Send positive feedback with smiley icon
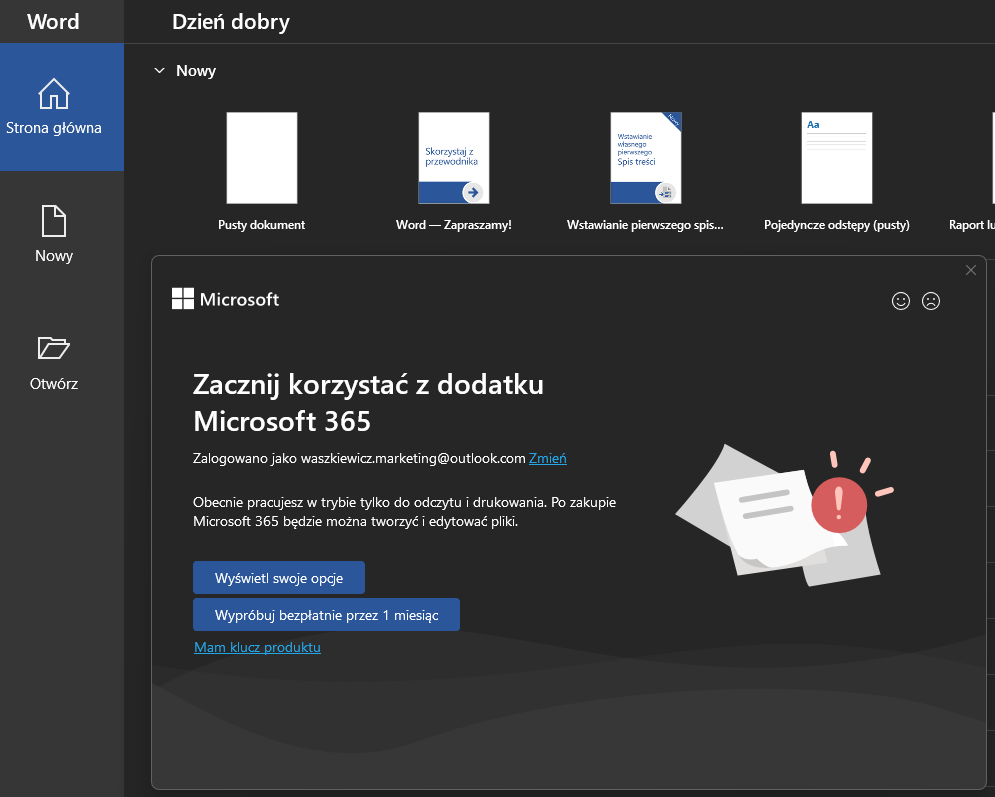Viewport: 995px width, 797px height. tap(900, 301)
